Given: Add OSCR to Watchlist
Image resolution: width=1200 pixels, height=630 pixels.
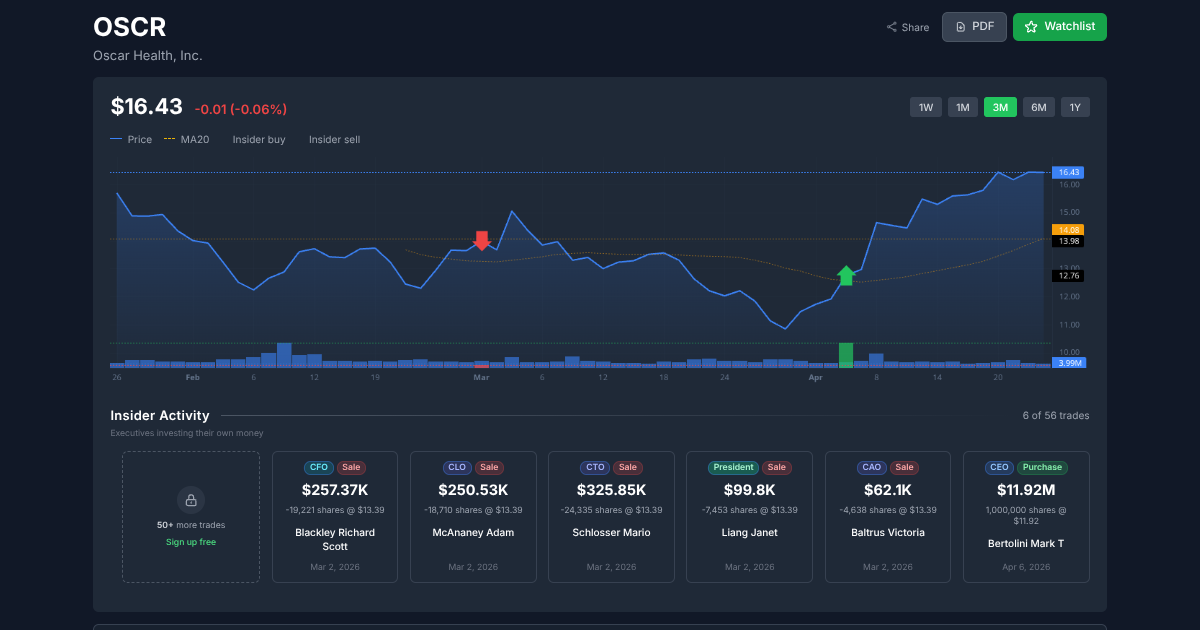Looking at the screenshot, I should coord(1059,27).
